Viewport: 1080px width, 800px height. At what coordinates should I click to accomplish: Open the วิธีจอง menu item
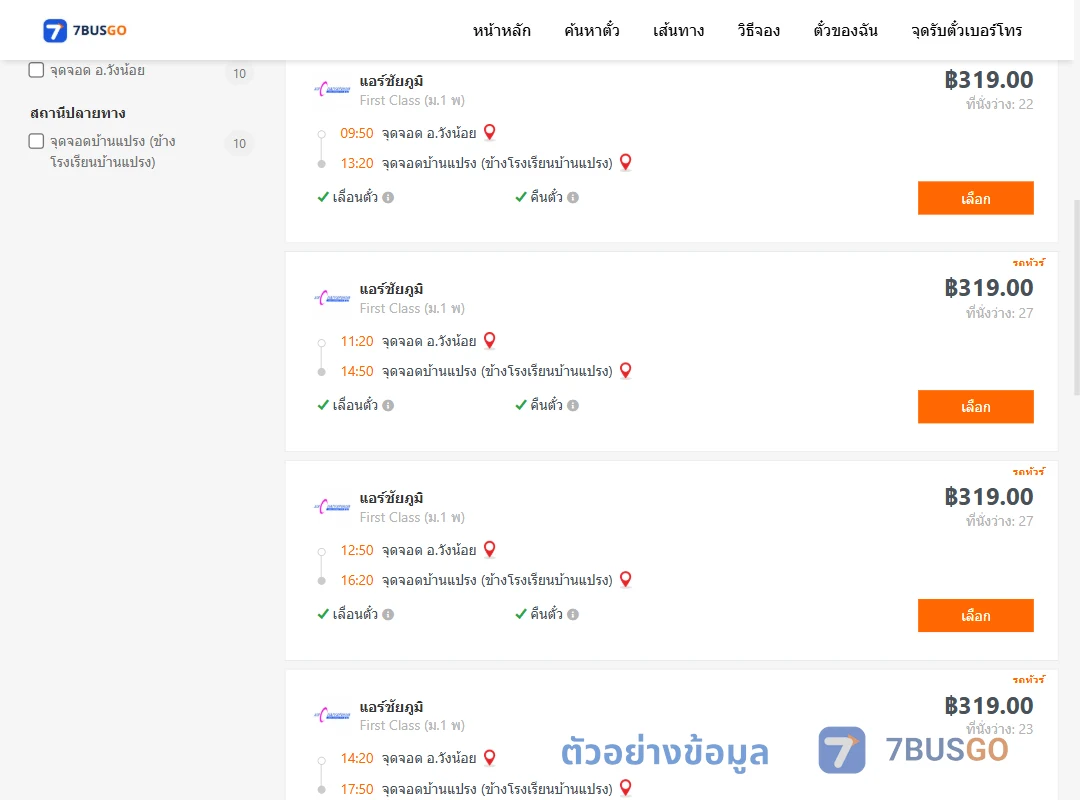pos(758,30)
